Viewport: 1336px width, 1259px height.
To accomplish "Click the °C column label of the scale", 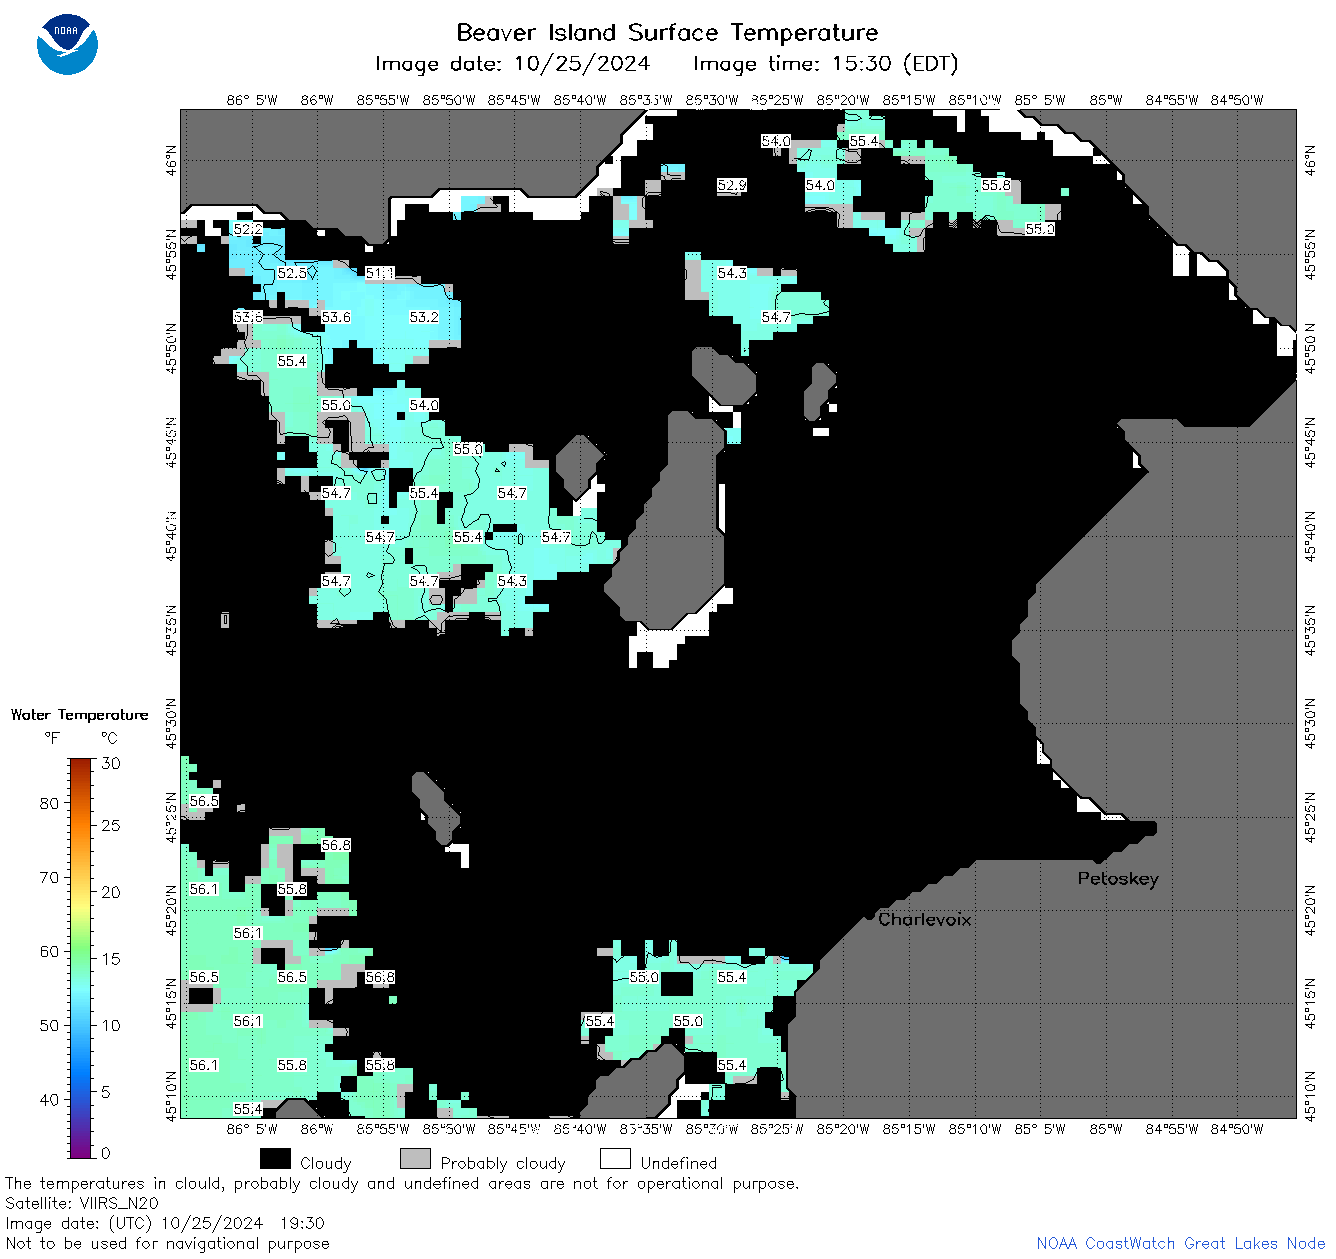I will (109, 738).
